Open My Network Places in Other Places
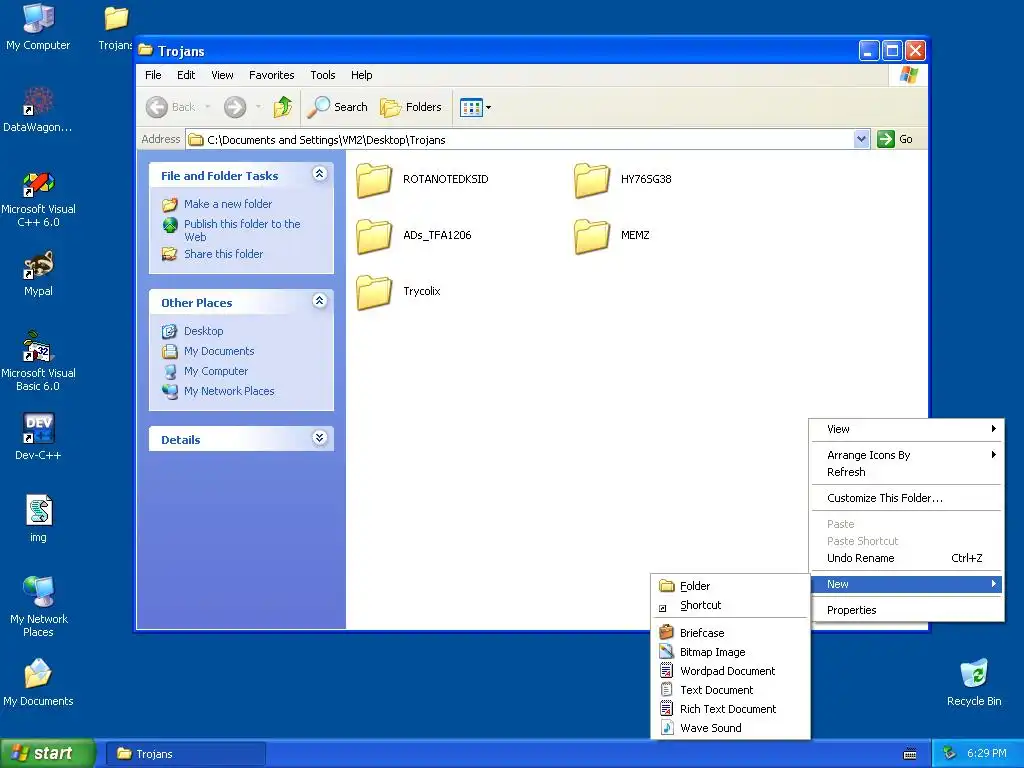 click(229, 391)
